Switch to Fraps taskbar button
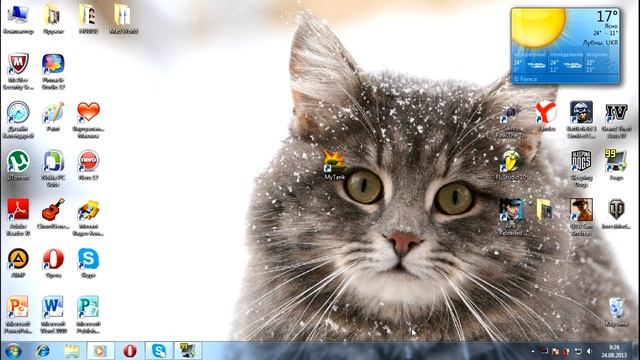The width and height of the screenshot is (640, 360). (188, 351)
